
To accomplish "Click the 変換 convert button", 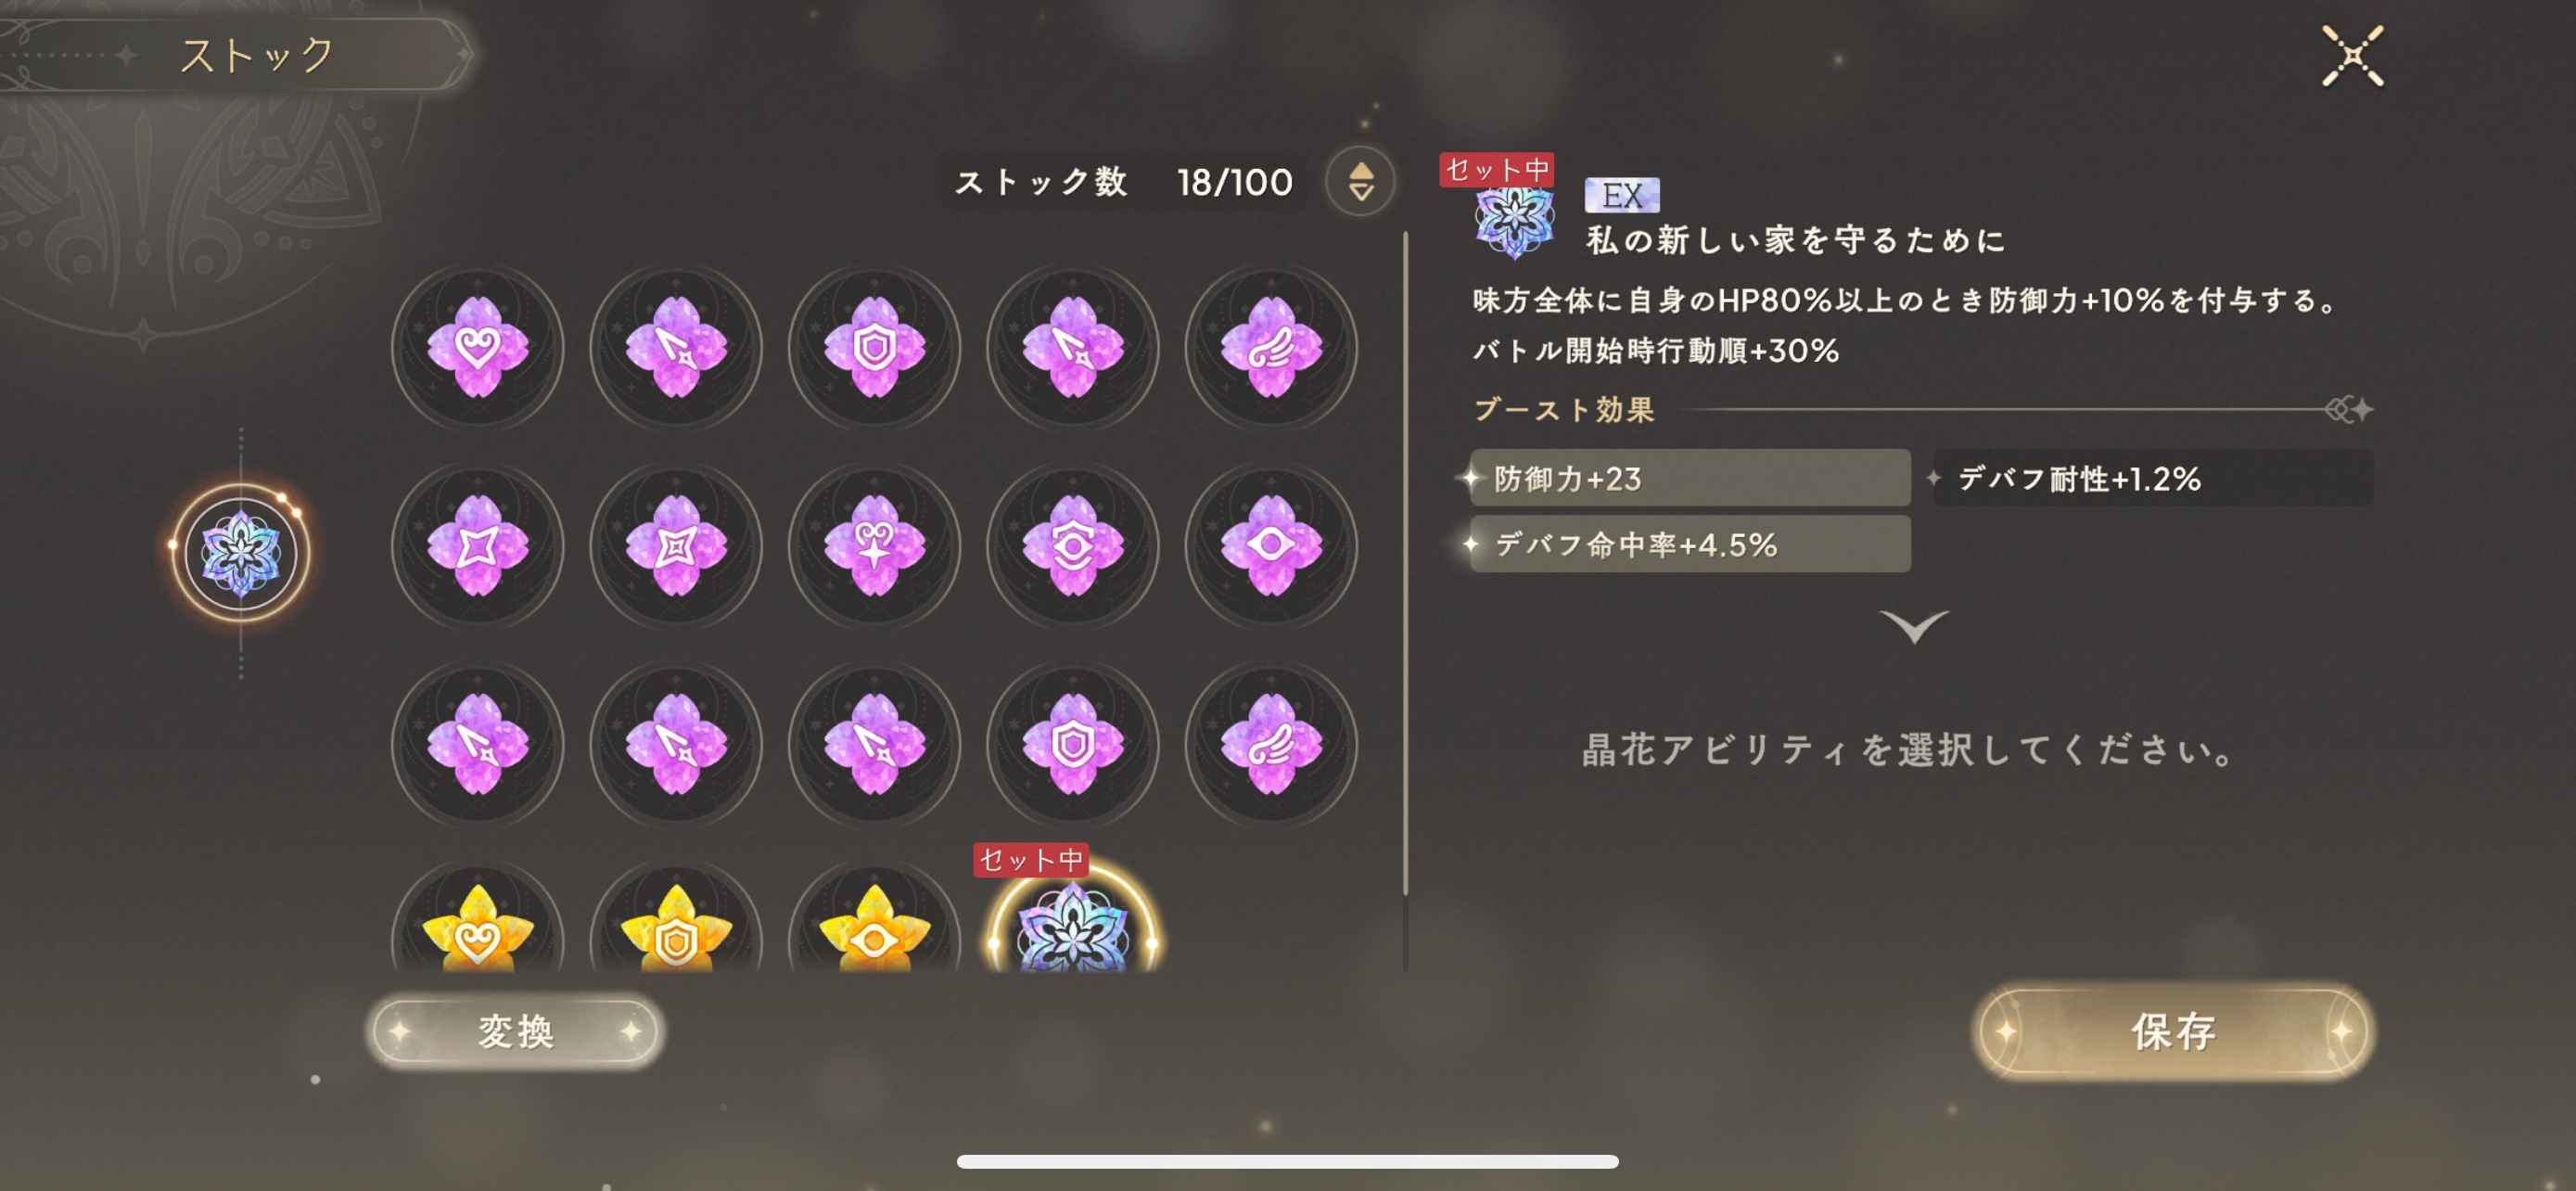I will 515,1031.
